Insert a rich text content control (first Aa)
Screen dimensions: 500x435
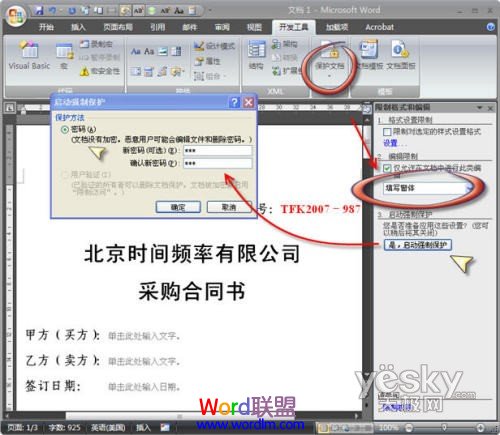(136, 51)
